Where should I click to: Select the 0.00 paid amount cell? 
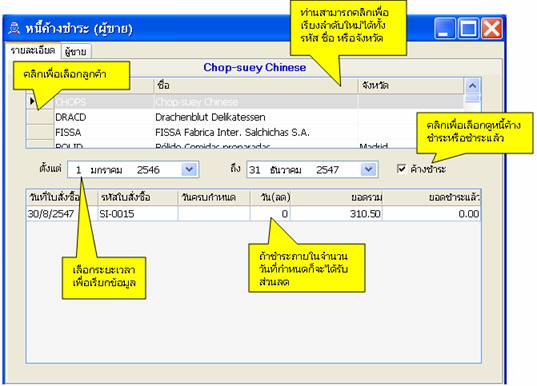(432, 214)
